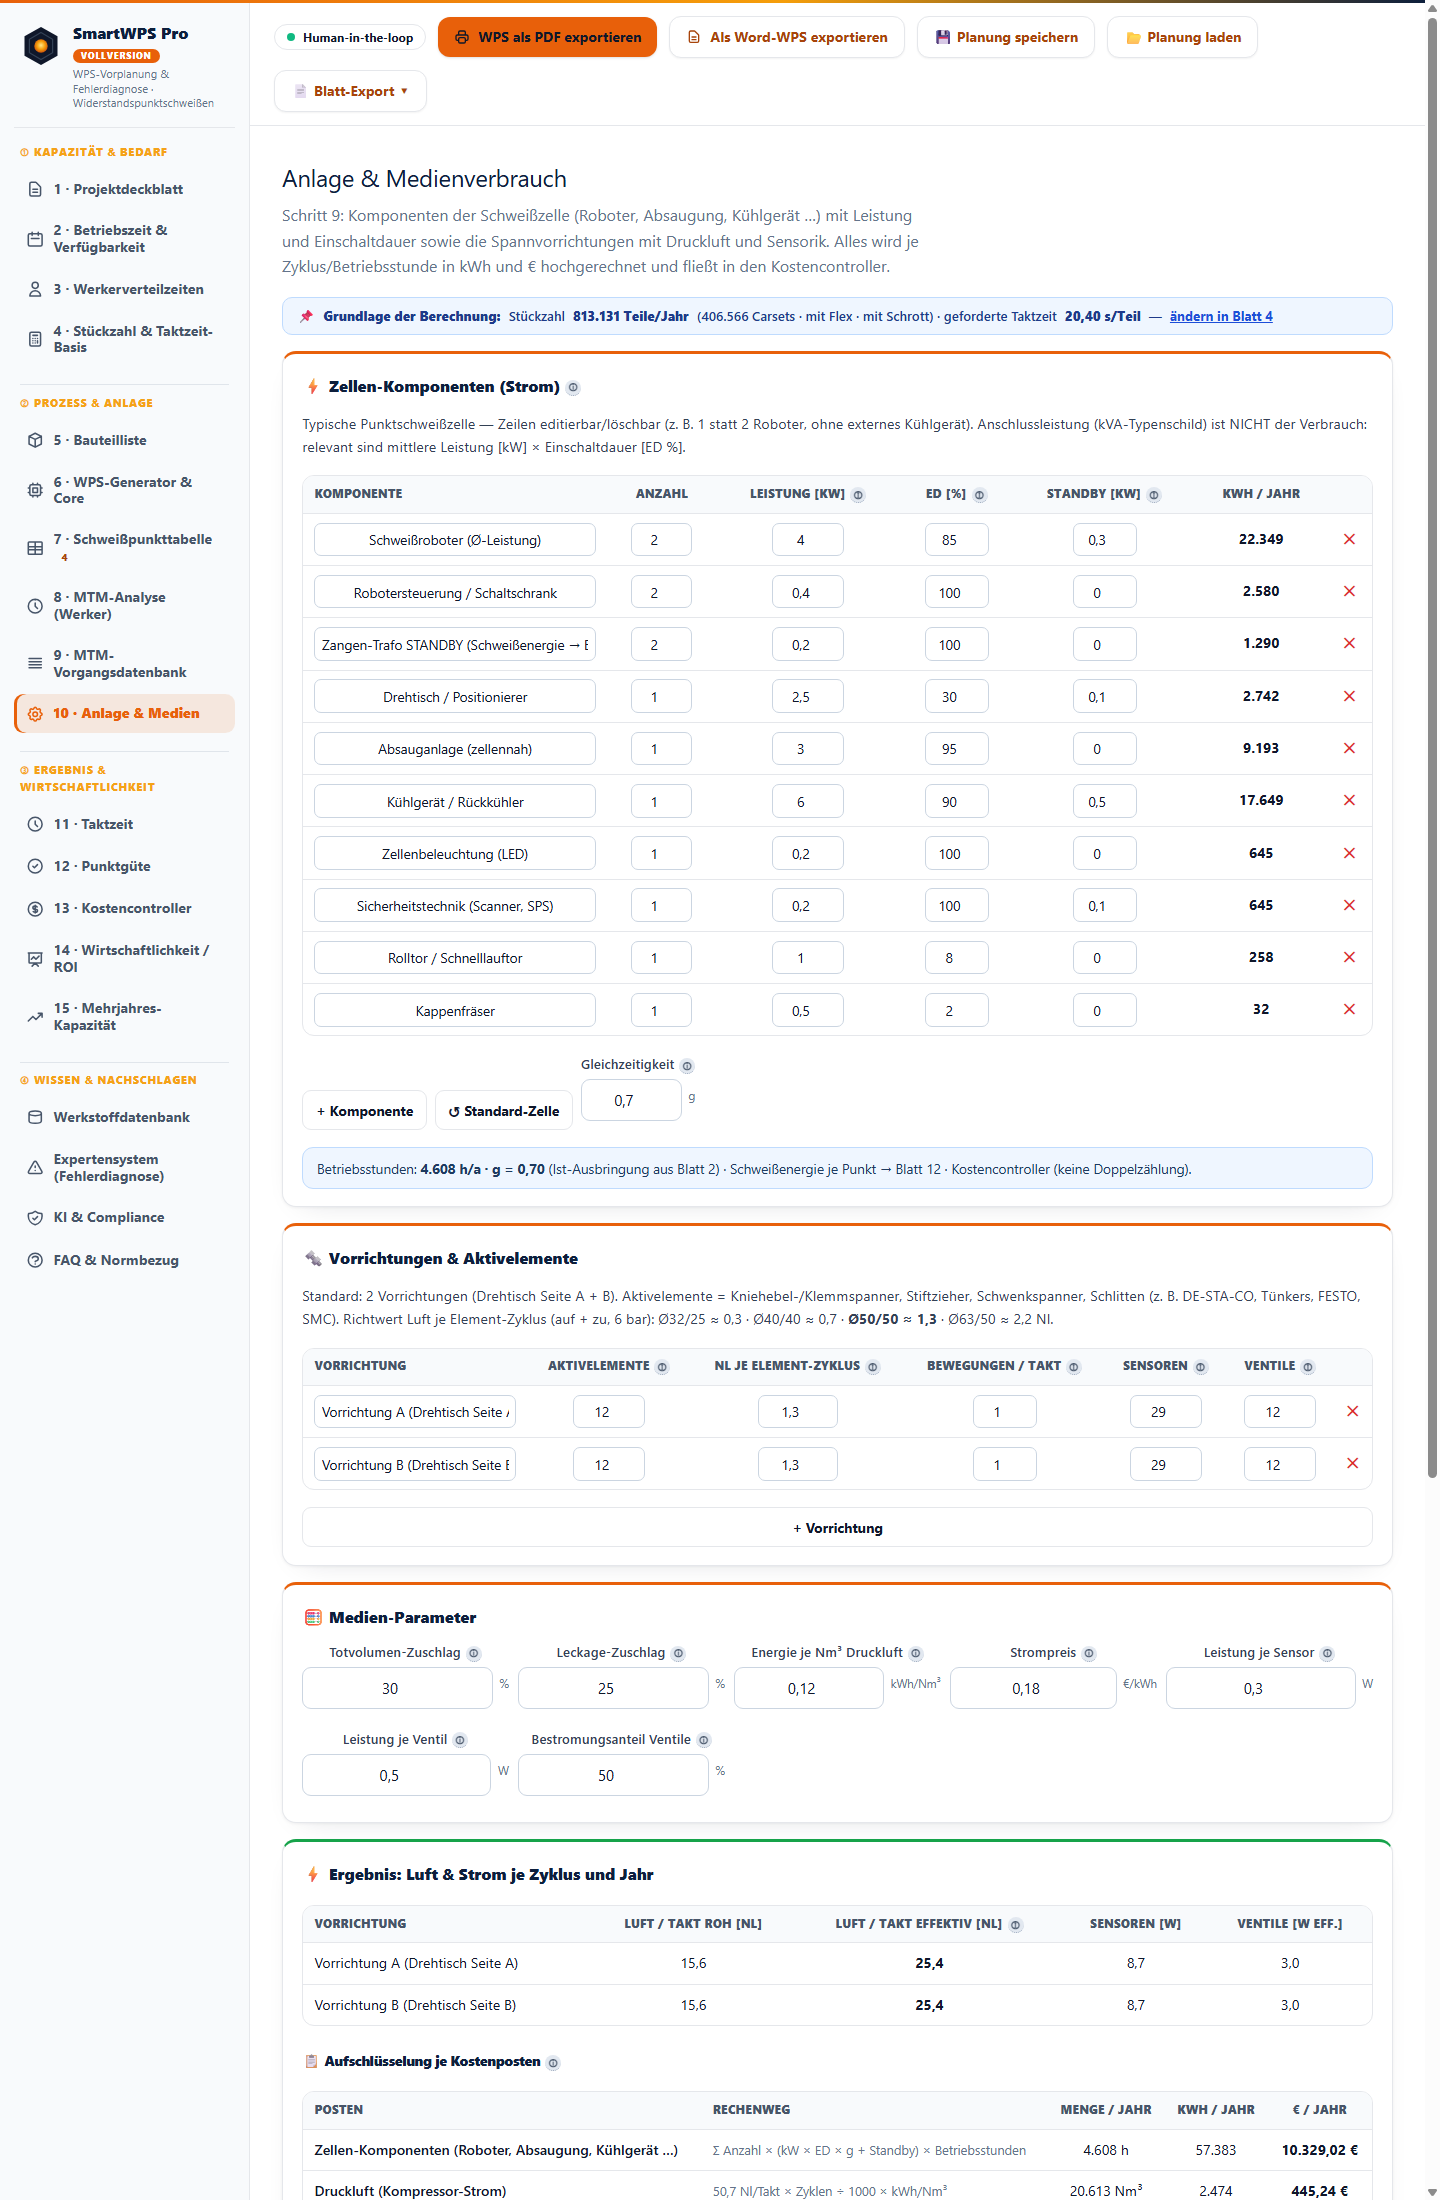
Task: Click the info icon next to Aktivelemente column
Action: (x=662, y=1367)
